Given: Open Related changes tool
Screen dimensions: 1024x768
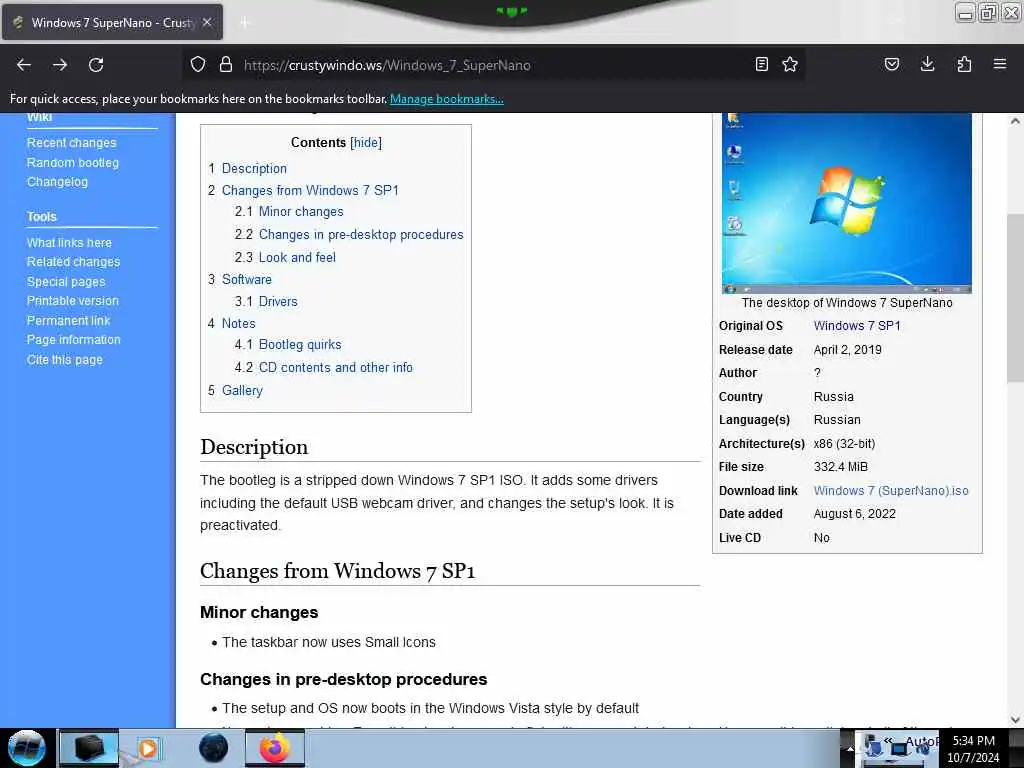Looking at the screenshot, I should (73, 262).
